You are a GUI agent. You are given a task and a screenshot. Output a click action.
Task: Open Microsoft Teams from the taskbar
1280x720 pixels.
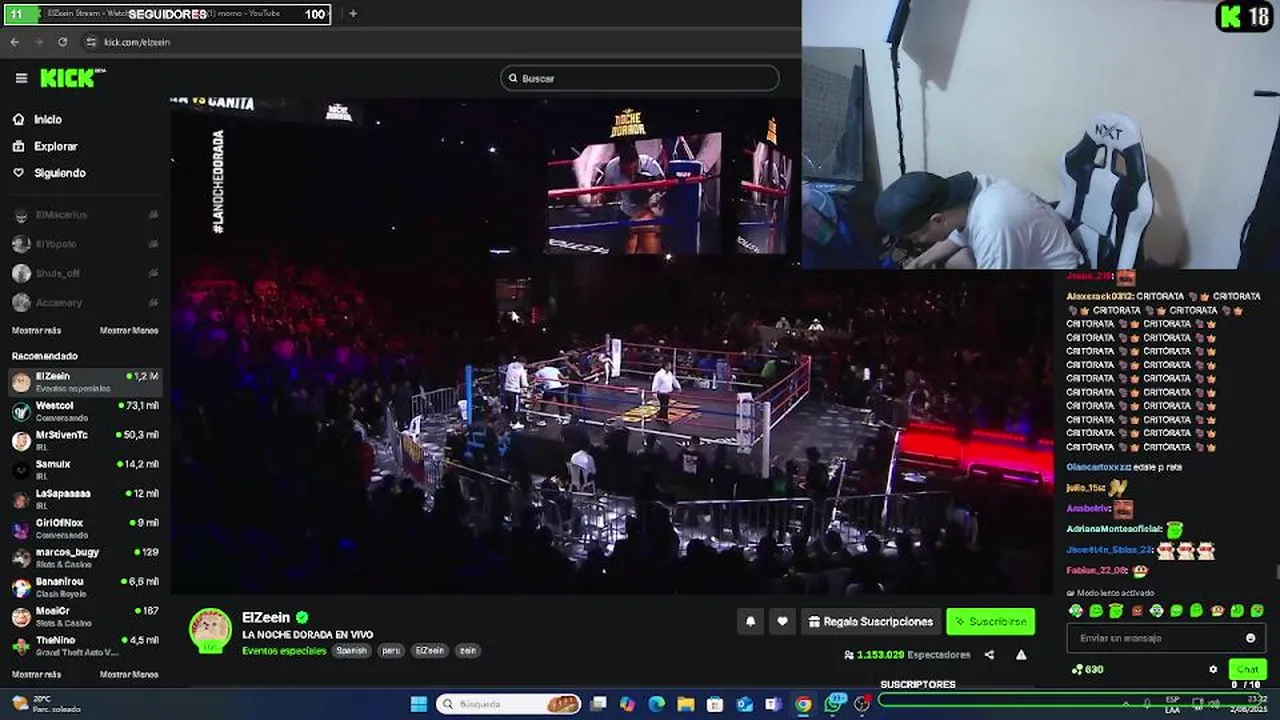coord(773,704)
